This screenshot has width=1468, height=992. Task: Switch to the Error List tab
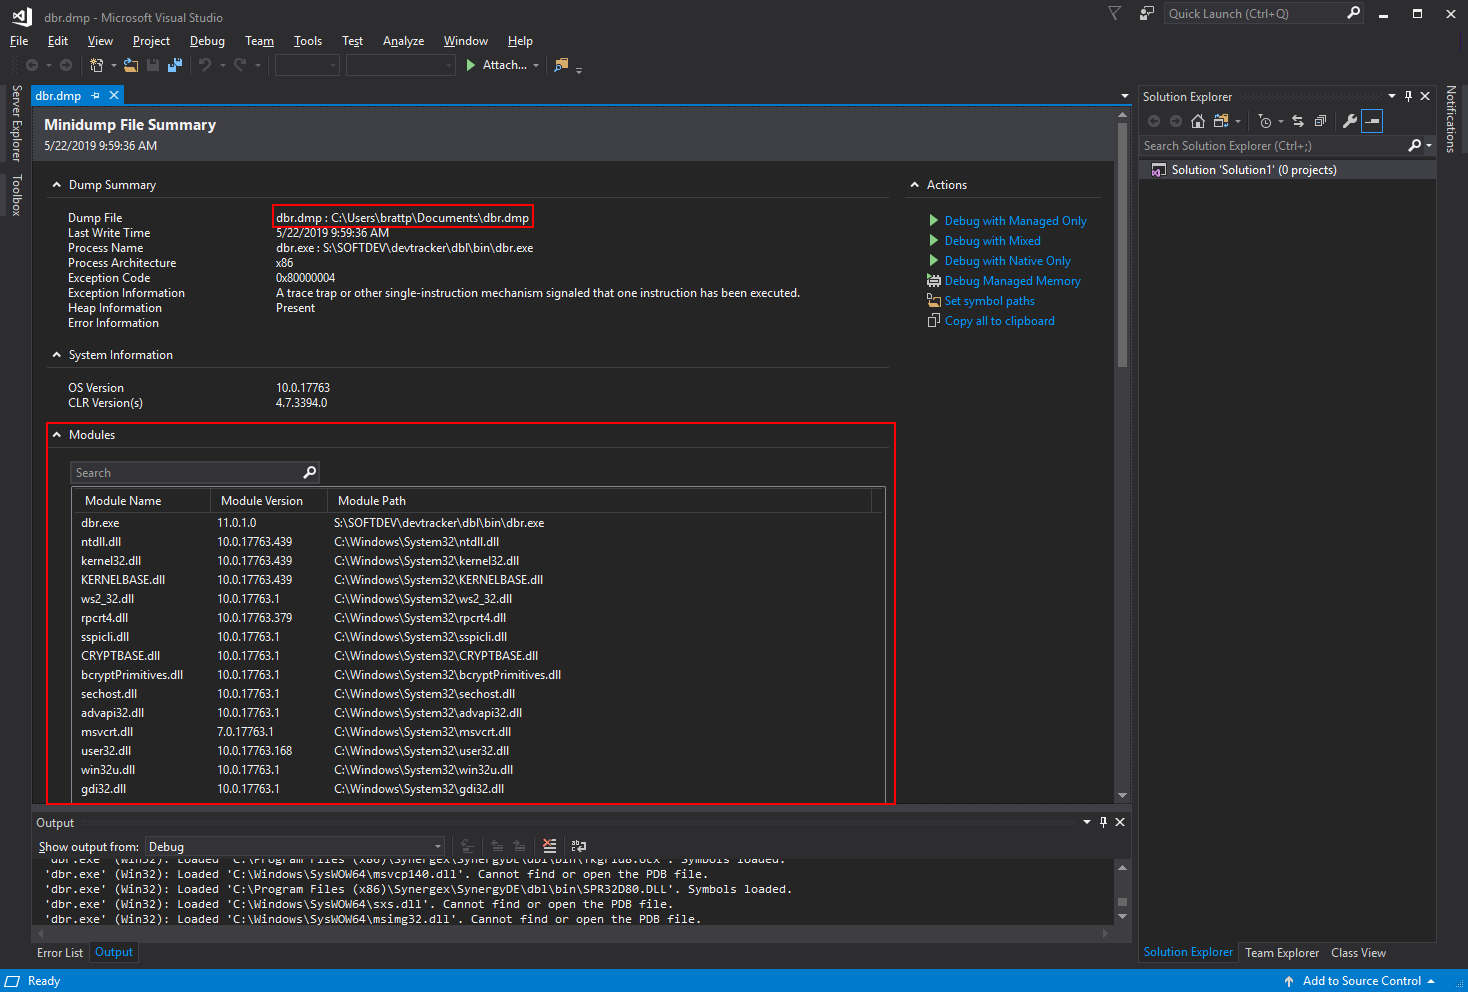click(x=60, y=953)
